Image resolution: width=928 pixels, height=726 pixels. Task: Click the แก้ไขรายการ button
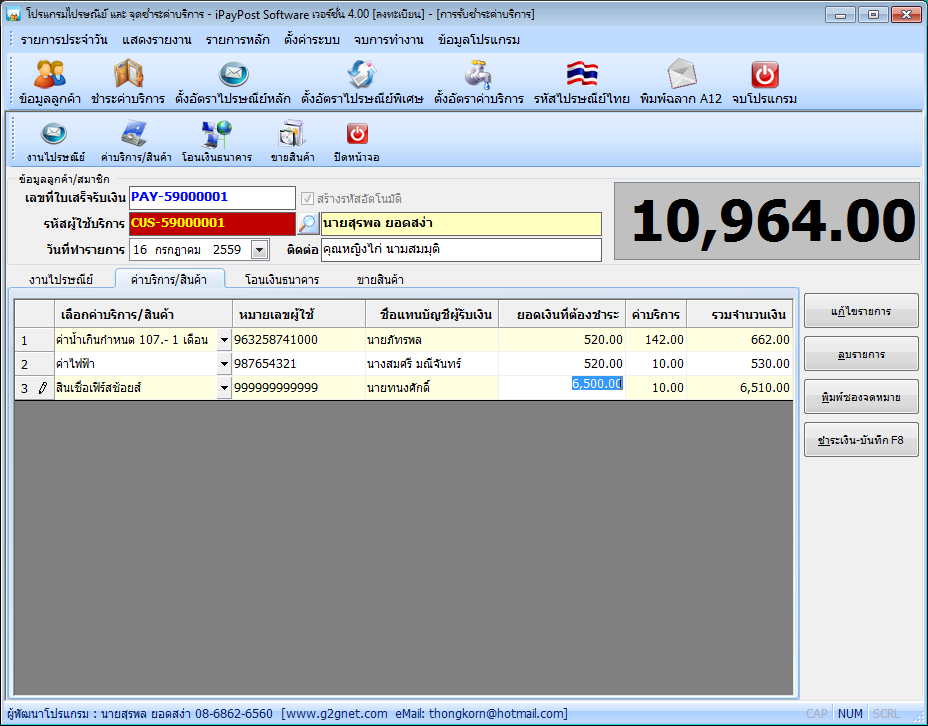(861, 312)
